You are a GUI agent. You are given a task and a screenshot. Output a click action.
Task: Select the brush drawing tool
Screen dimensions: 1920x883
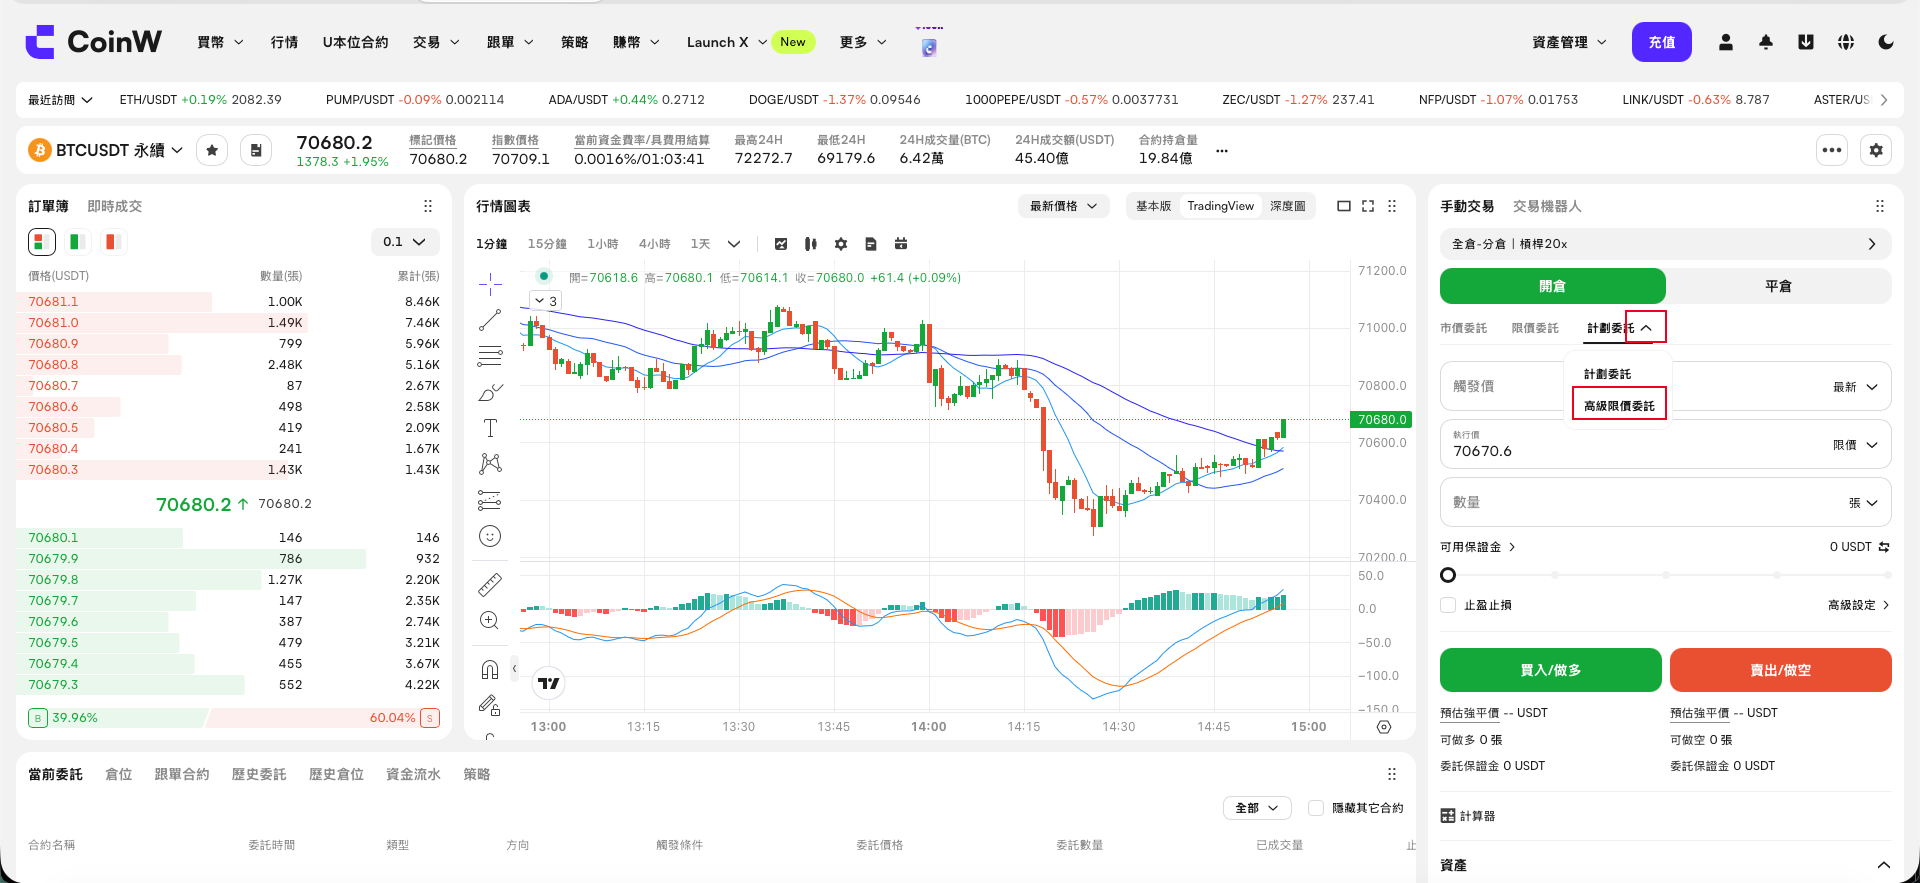click(490, 392)
